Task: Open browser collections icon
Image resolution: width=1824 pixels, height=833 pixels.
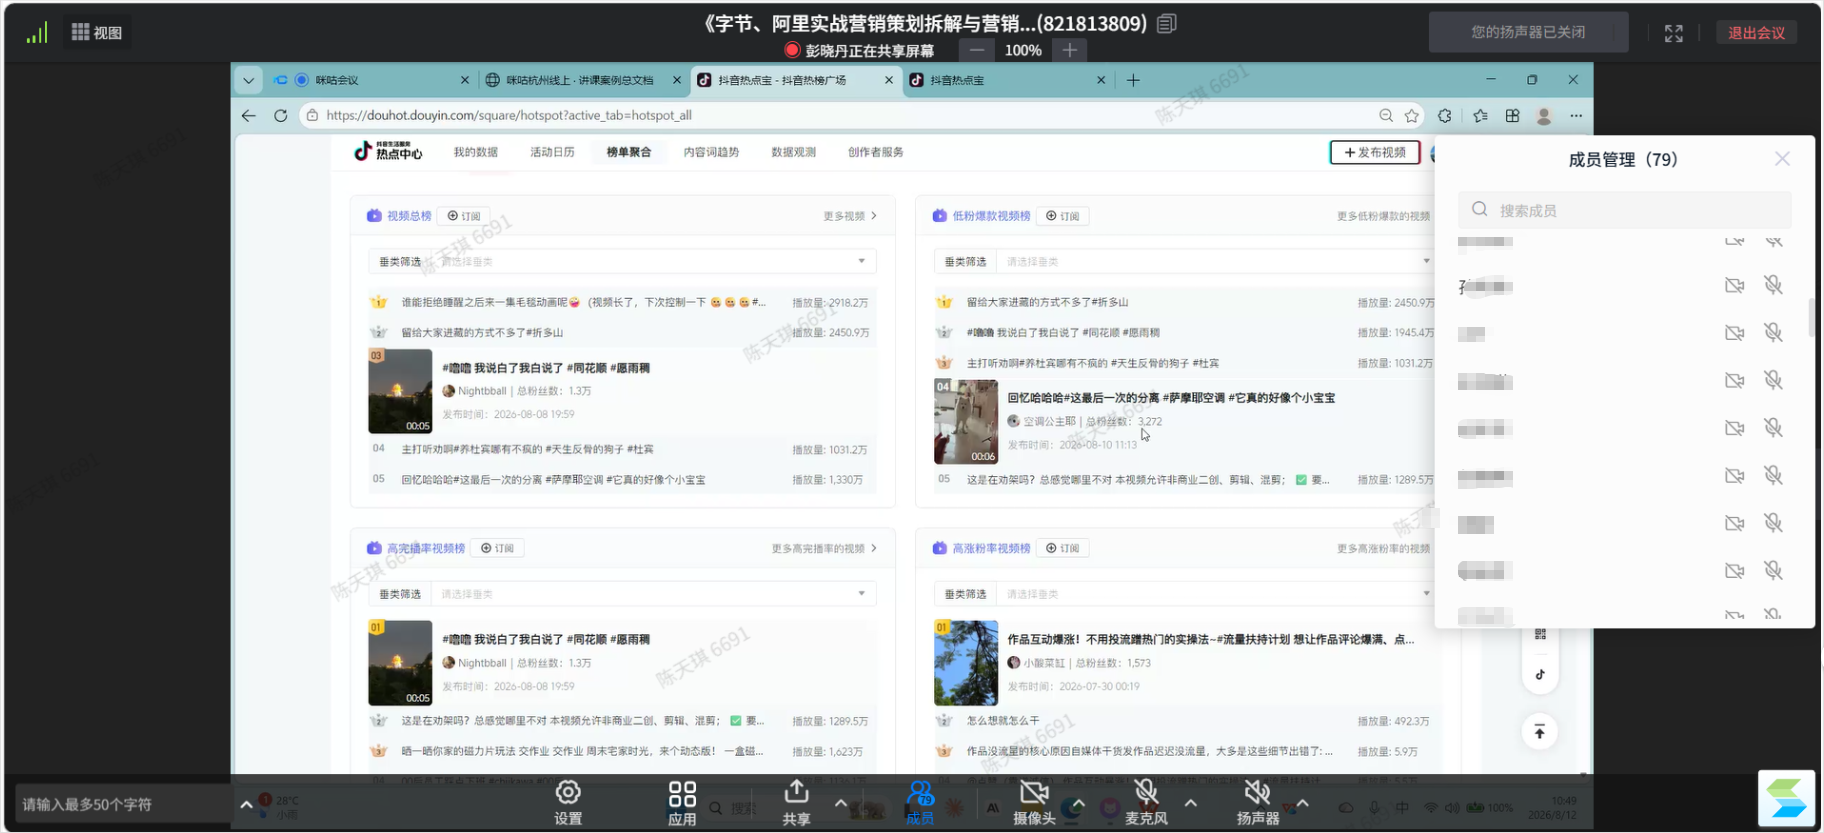Action: (1513, 116)
